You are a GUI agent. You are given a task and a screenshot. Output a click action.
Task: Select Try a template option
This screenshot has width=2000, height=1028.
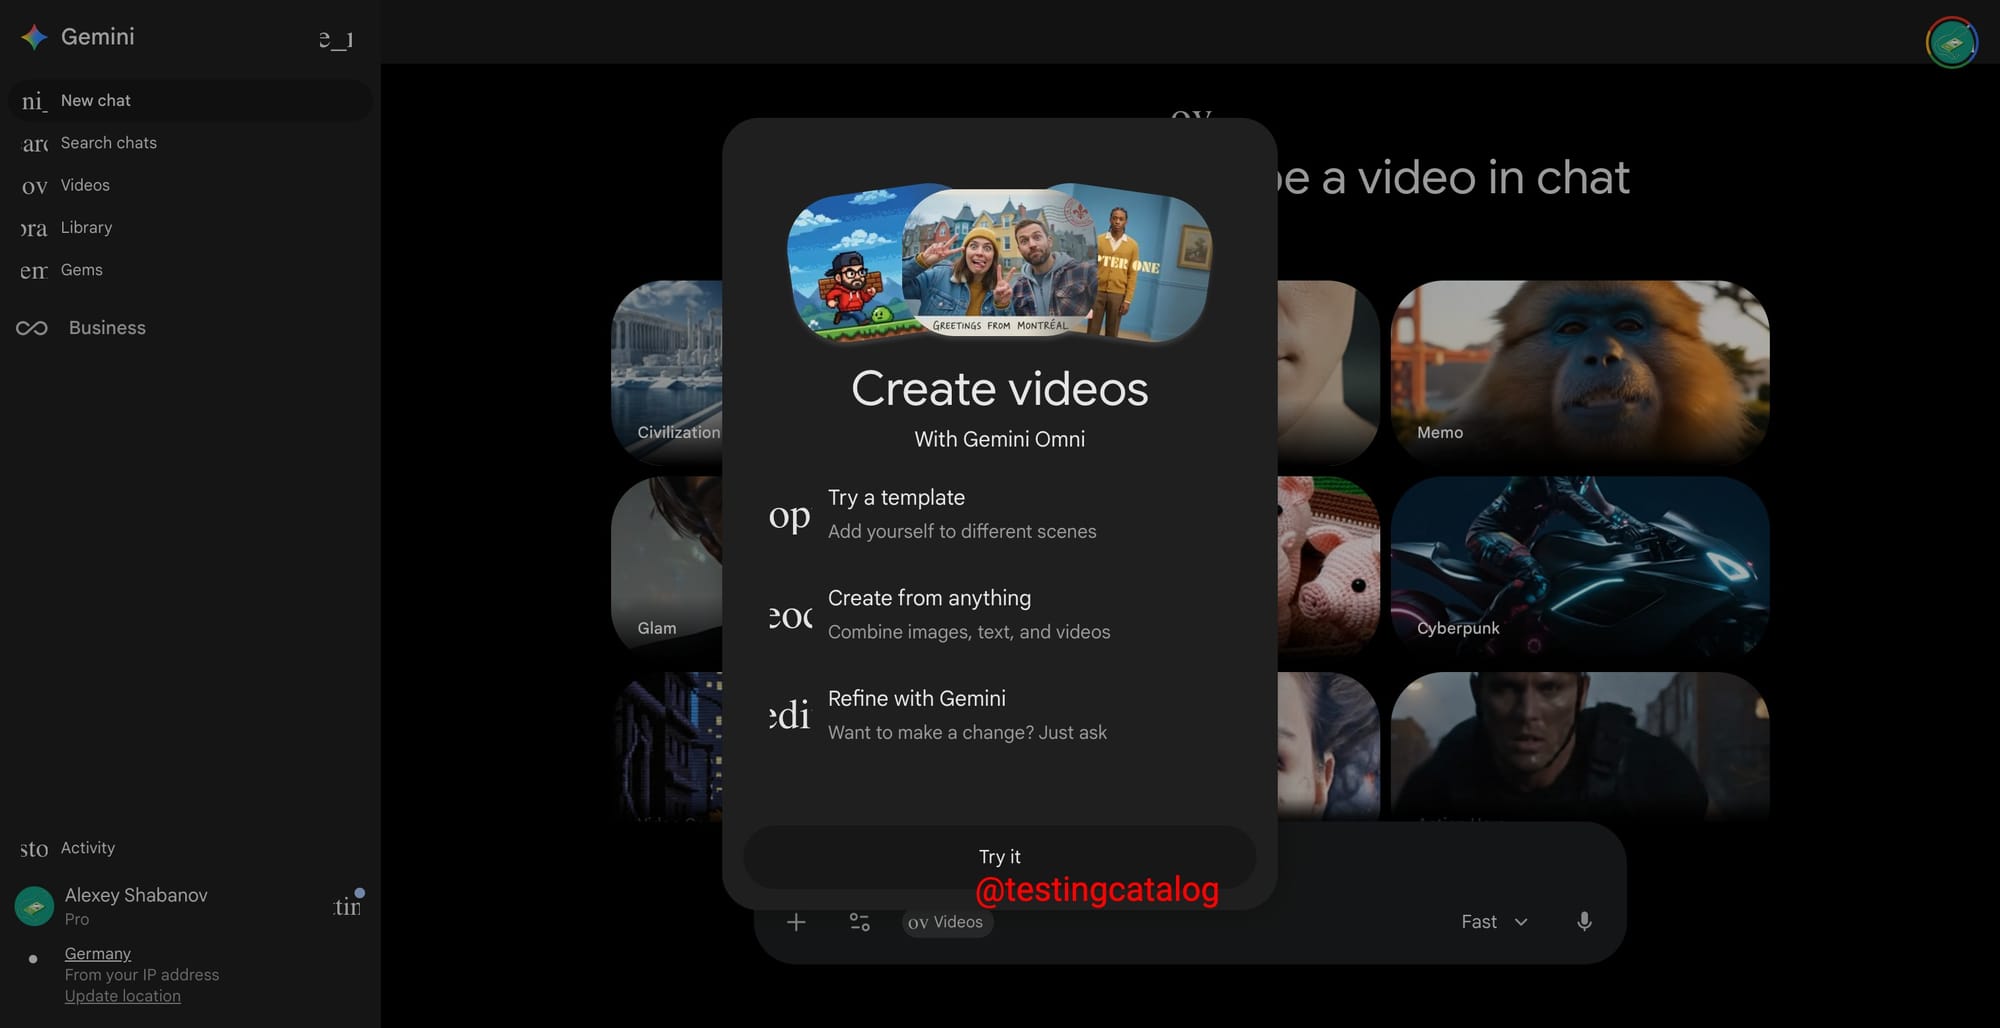tap(1000, 514)
